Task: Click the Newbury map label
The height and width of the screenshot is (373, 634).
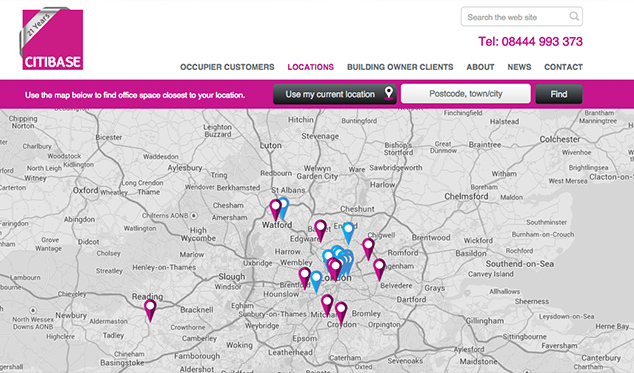Action: (71, 315)
